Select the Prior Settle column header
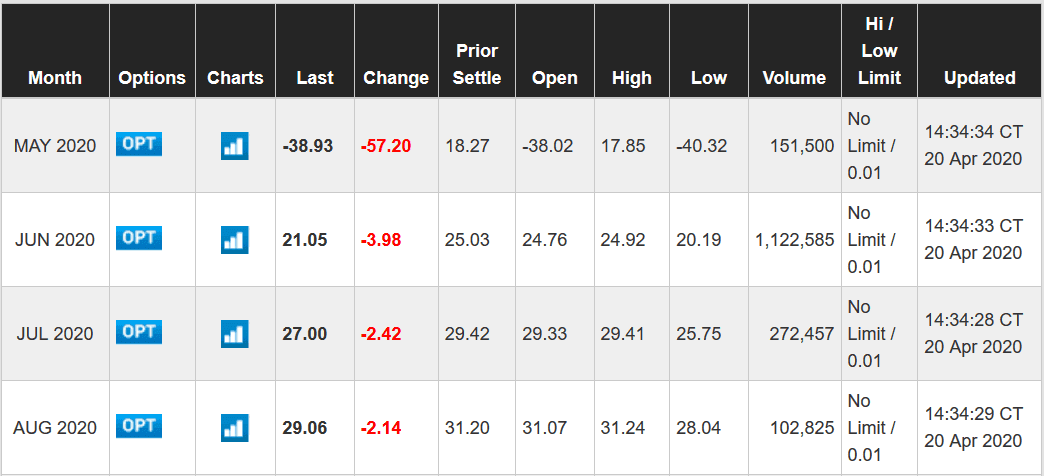Image resolution: width=1044 pixels, height=476 pixels. (477, 64)
